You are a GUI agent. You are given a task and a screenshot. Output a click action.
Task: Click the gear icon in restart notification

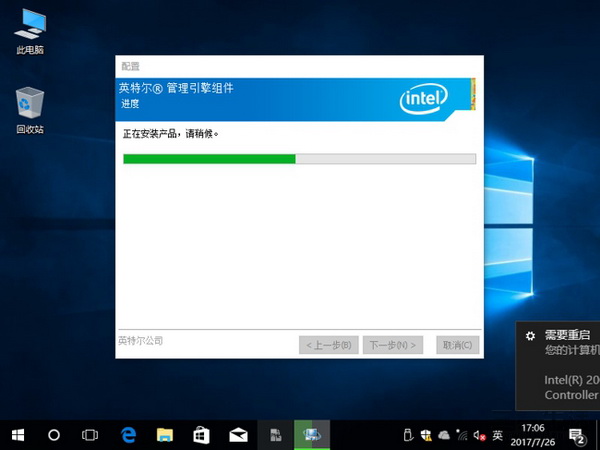(x=530, y=336)
